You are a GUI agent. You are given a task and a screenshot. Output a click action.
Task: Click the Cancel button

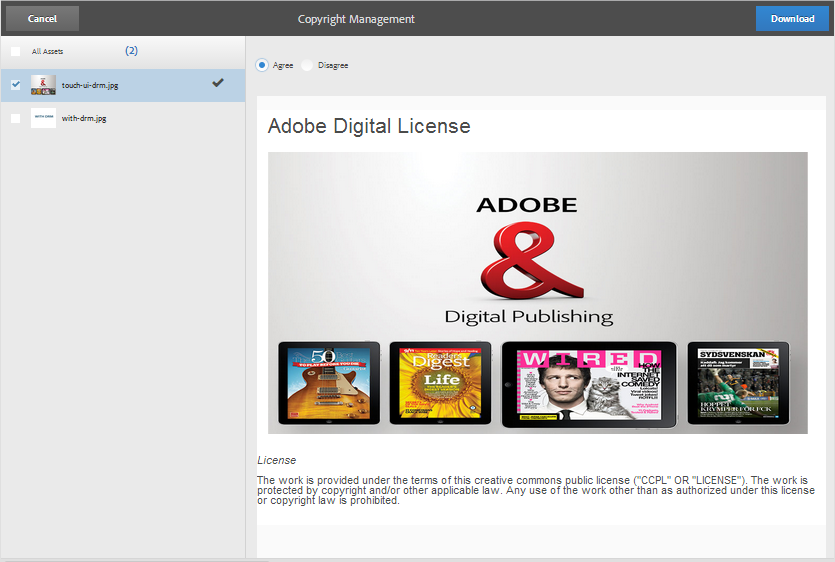[x=43, y=19]
